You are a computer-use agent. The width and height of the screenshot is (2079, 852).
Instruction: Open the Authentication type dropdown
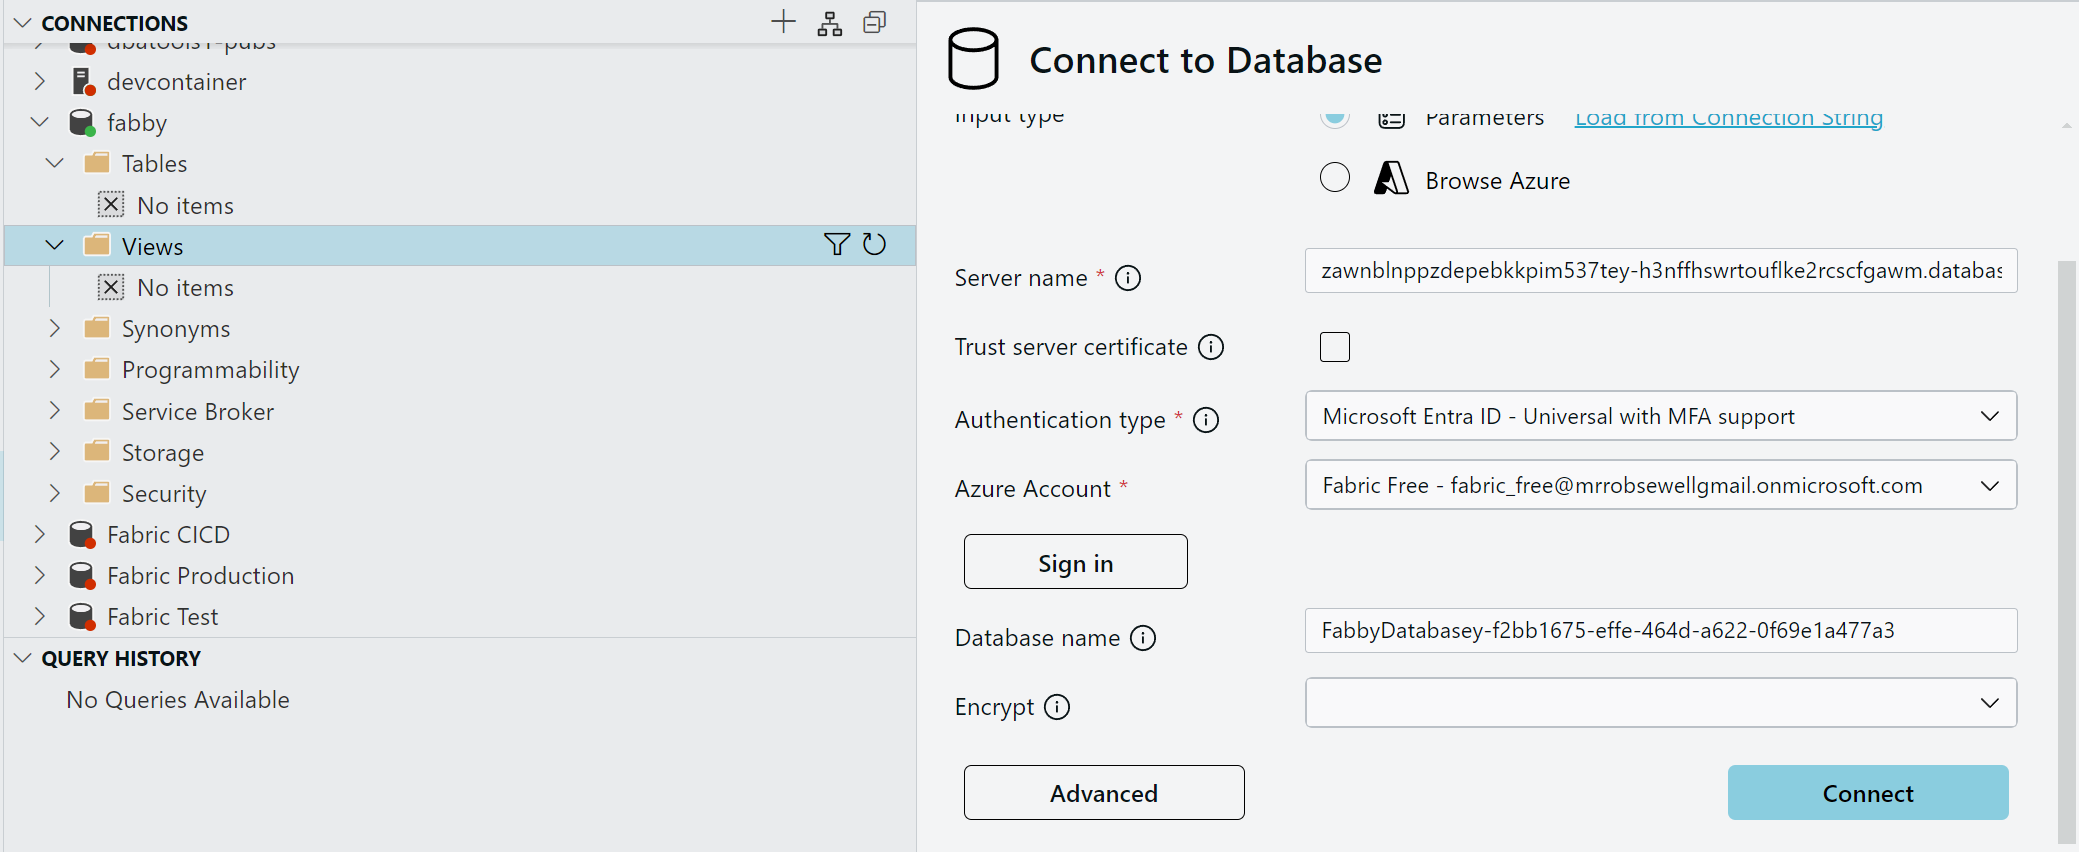coord(1660,416)
